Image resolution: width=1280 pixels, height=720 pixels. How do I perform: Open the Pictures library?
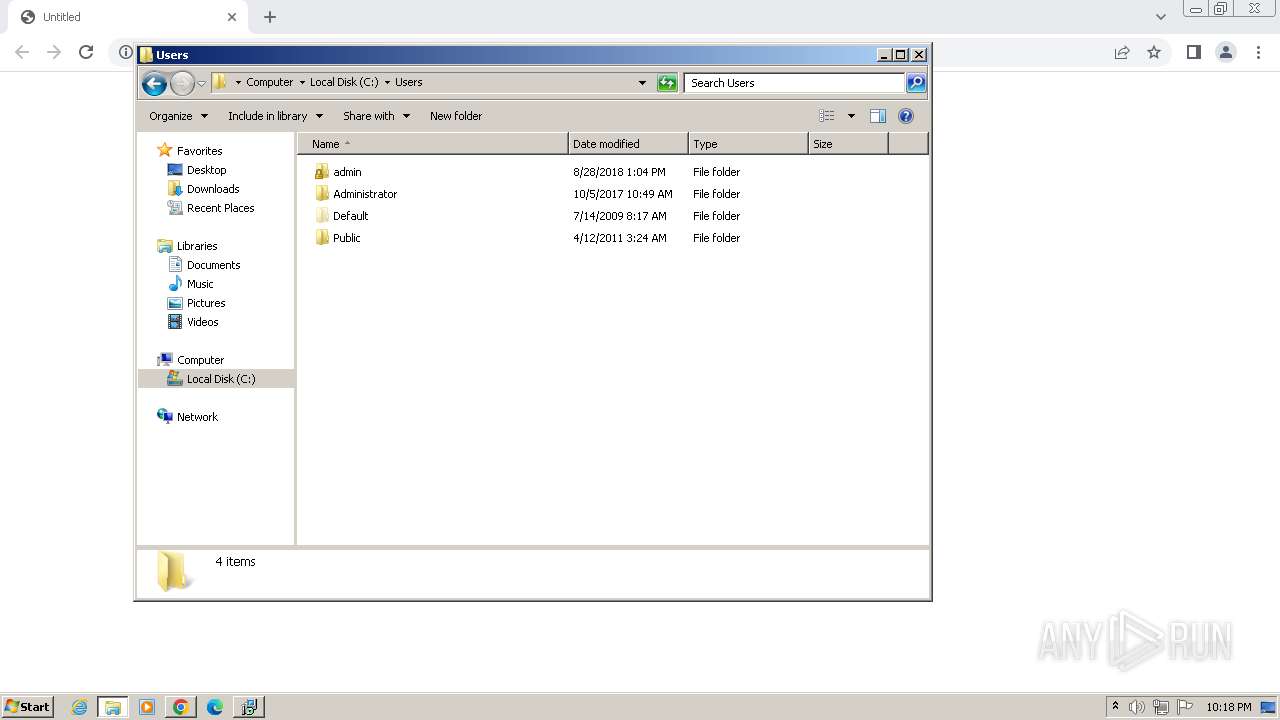206,303
